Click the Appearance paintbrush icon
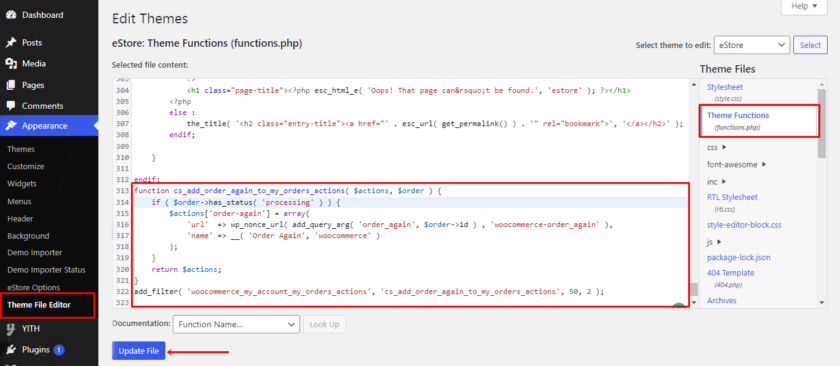The width and height of the screenshot is (840, 366). coord(11,126)
